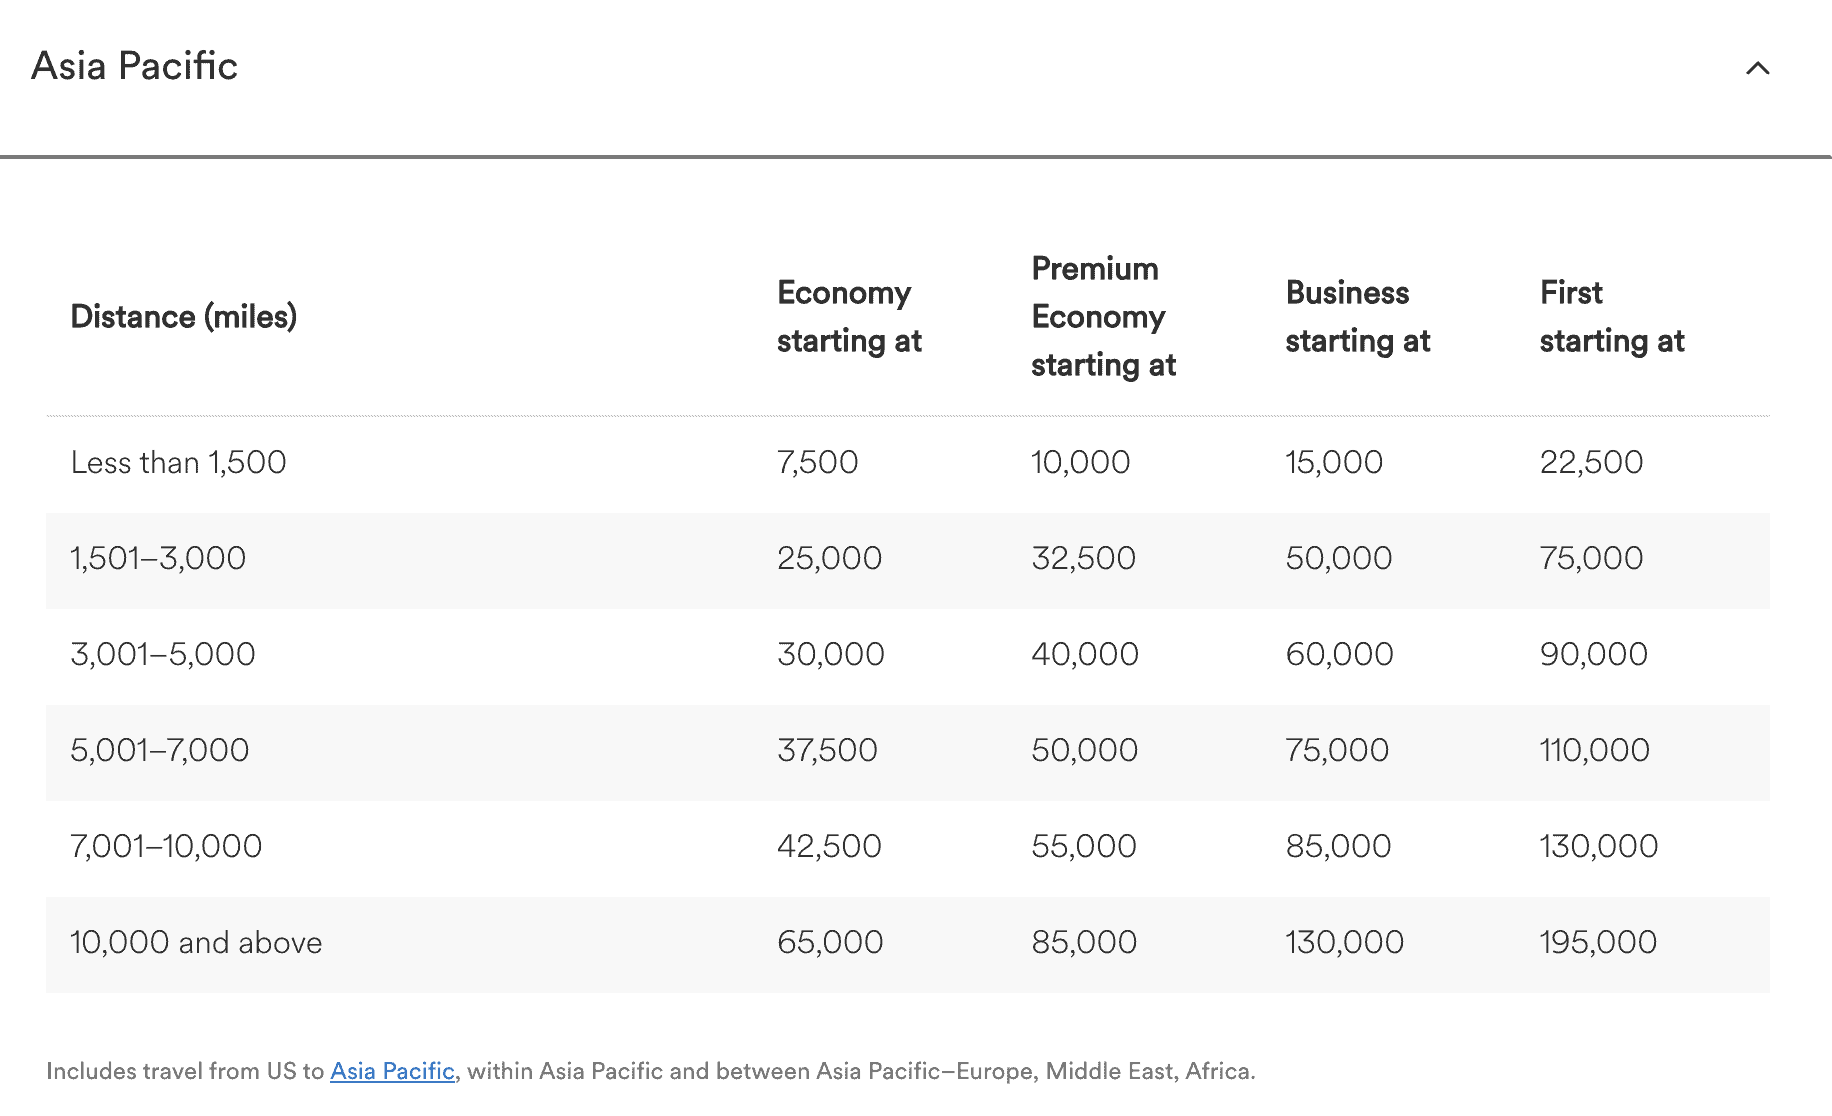Click the Premium Economy starting at header
The image size is (1832, 1116).
click(1102, 316)
